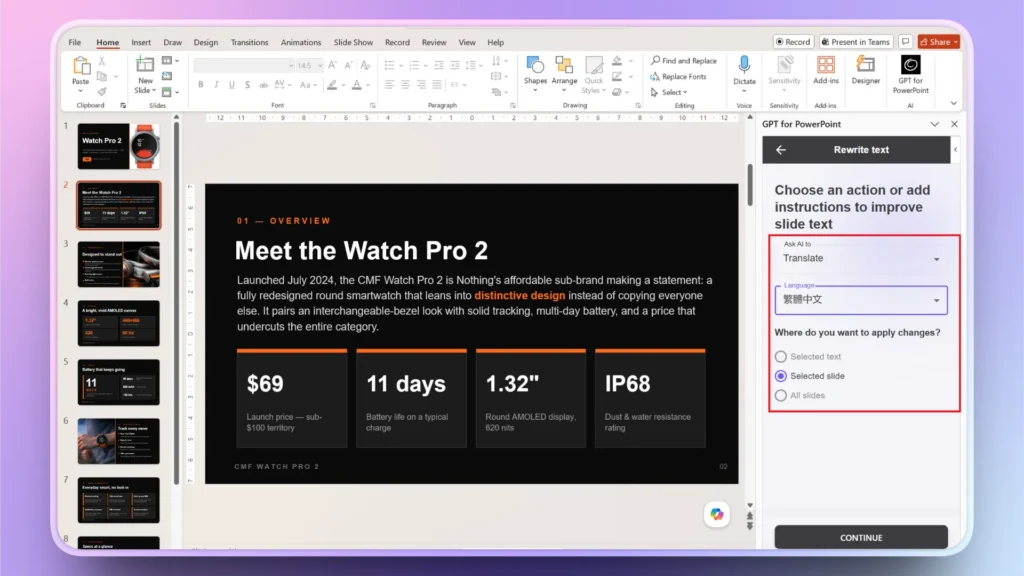Switch to the Insert tab
Image resolution: width=1024 pixels, height=576 pixels.
click(141, 42)
